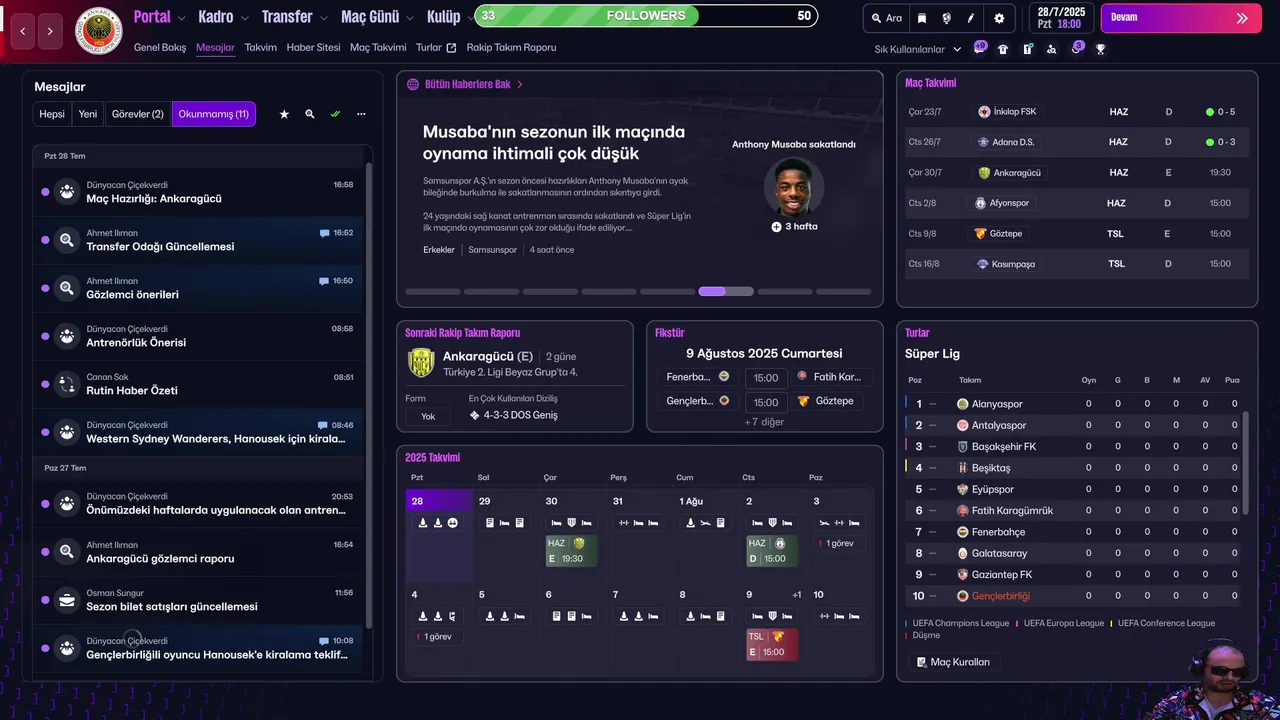Click the 28/7/2025 date display
The image size is (1280, 720).
1061,18
